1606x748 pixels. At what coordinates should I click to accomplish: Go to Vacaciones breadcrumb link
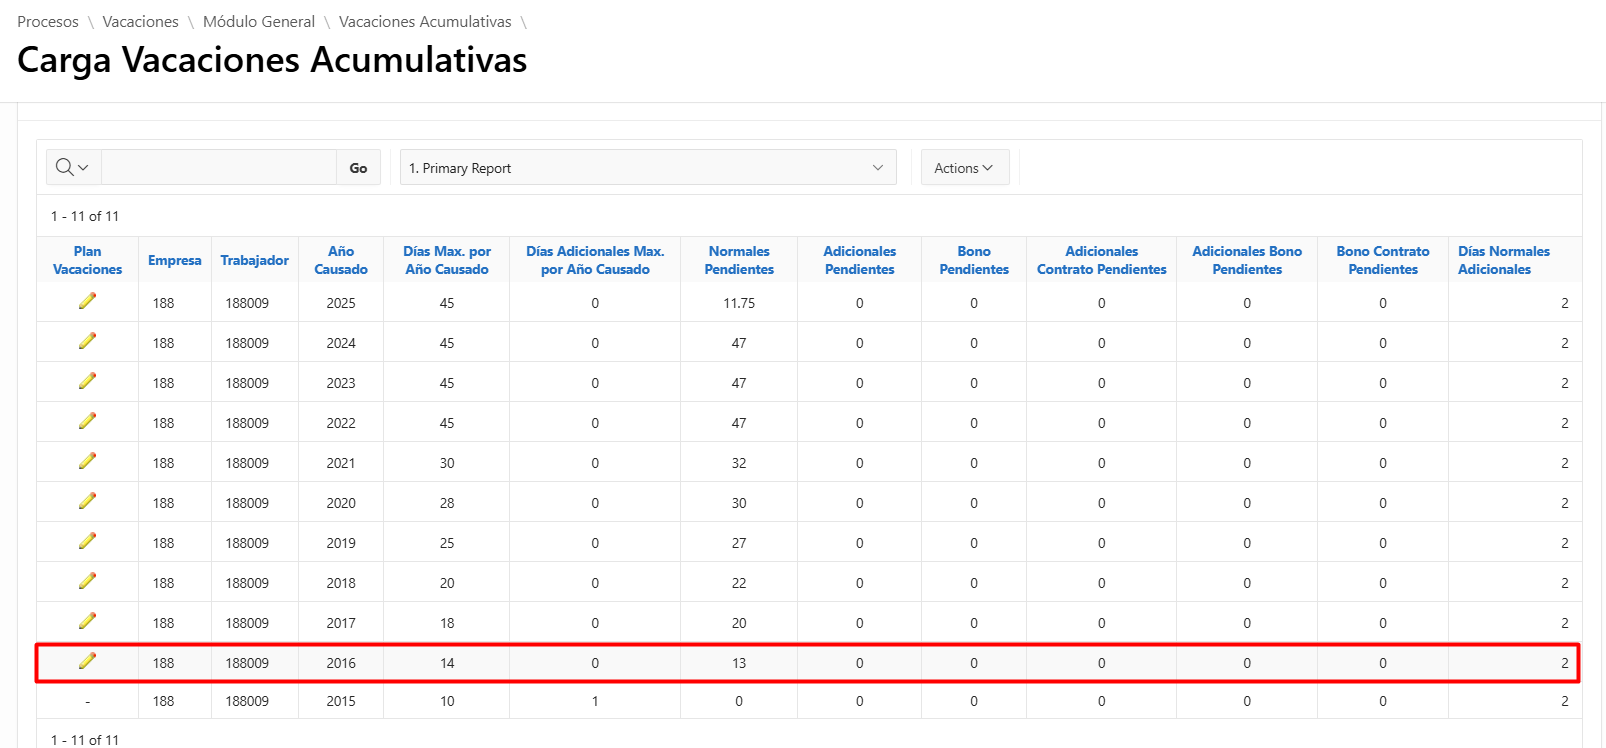click(x=140, y=22)
